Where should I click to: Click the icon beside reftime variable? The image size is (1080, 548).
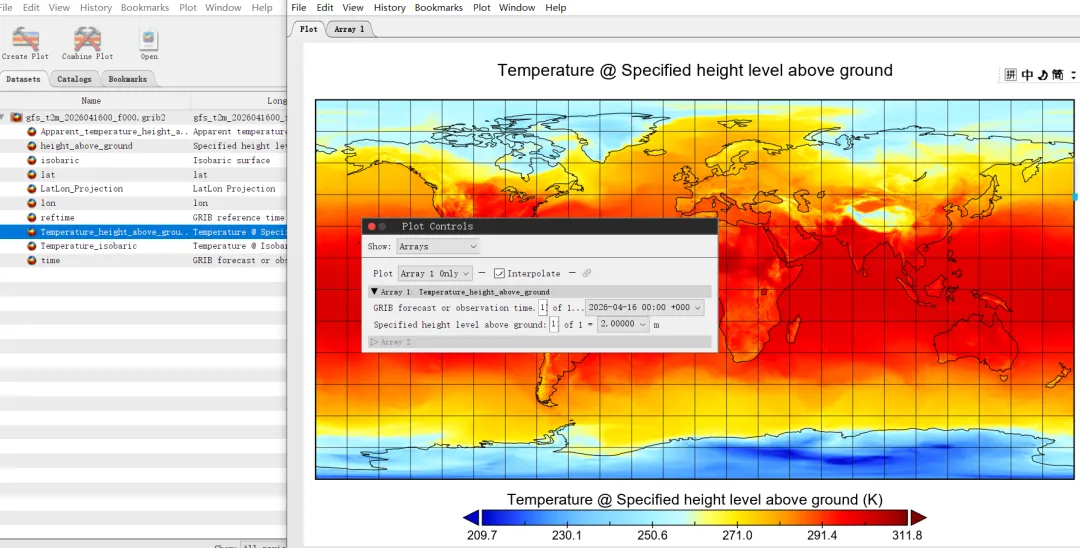[x=32, y=218]
